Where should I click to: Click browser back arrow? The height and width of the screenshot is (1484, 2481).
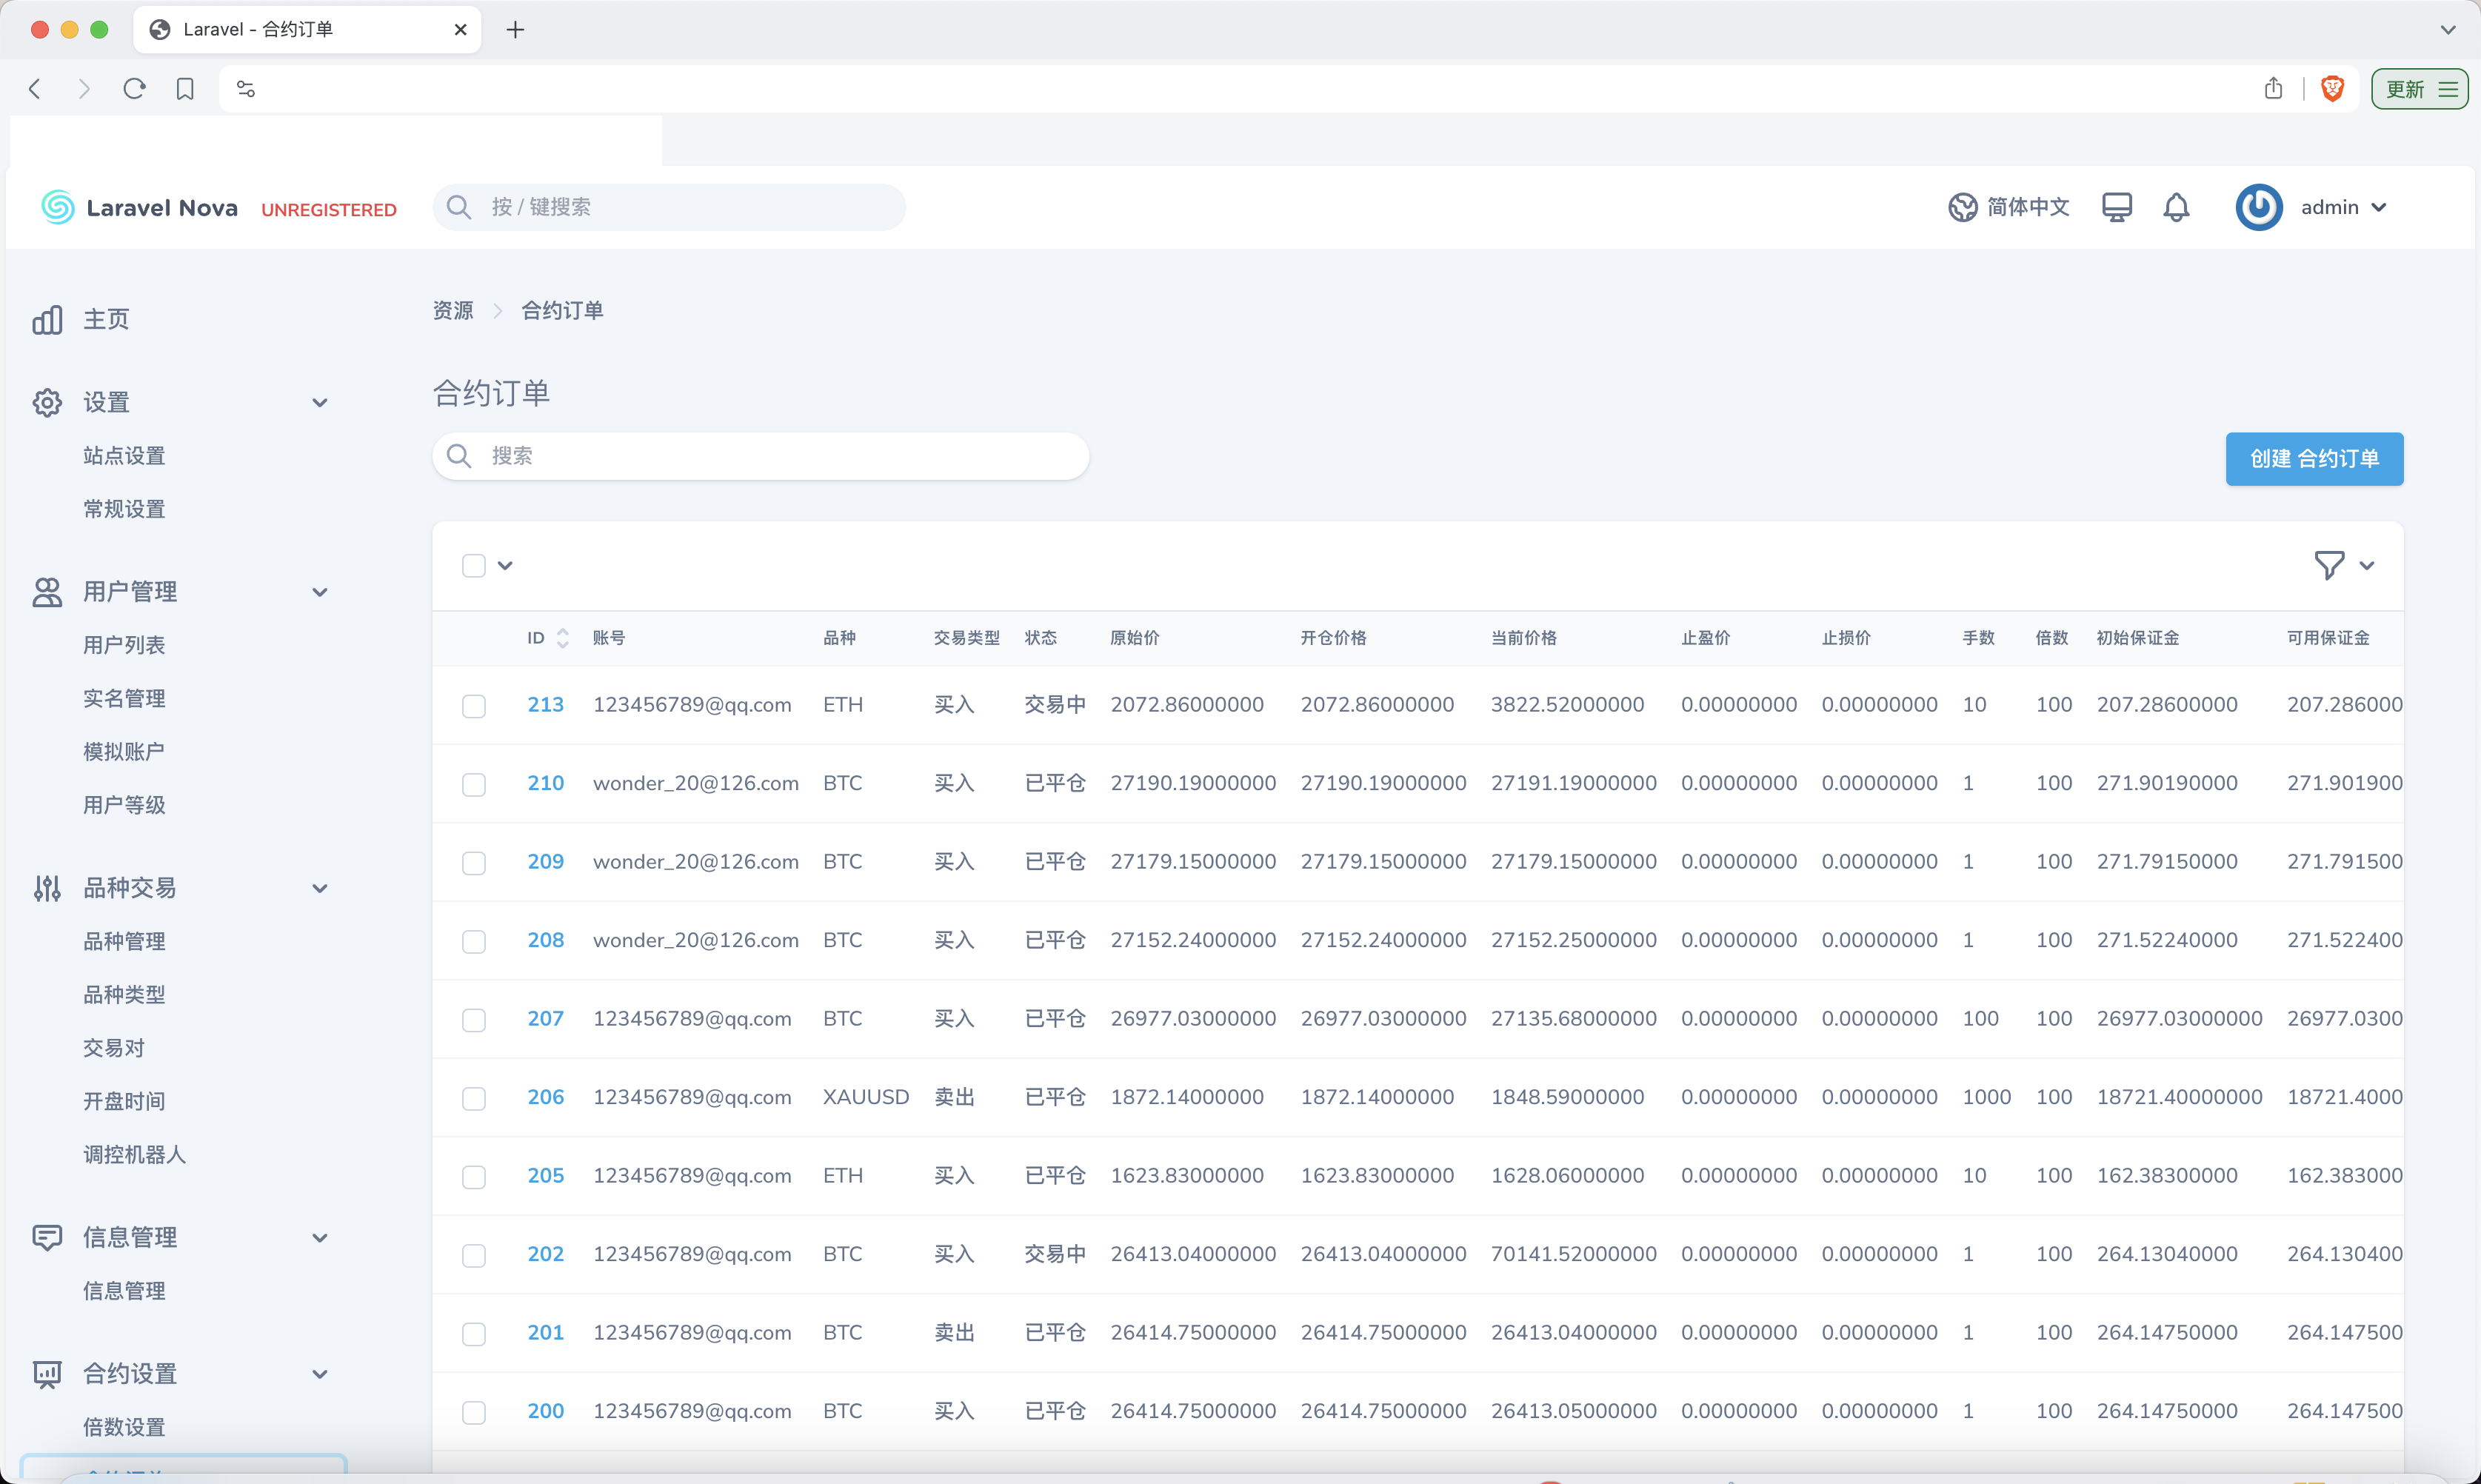[35, 89]
